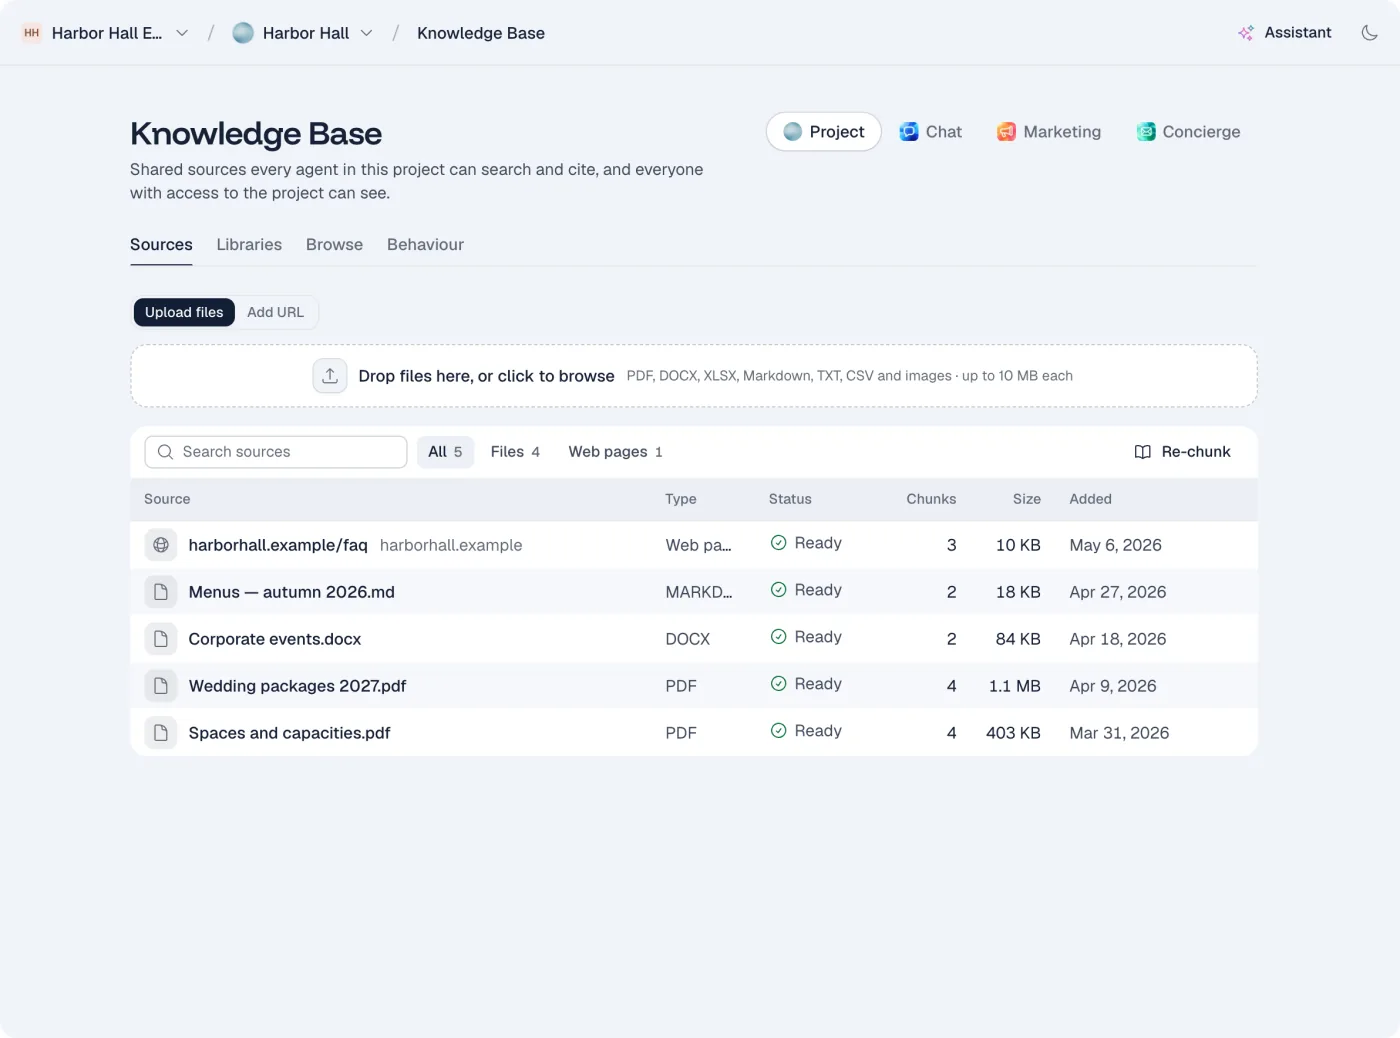Open the Sources tab

[x=161, y=245]
